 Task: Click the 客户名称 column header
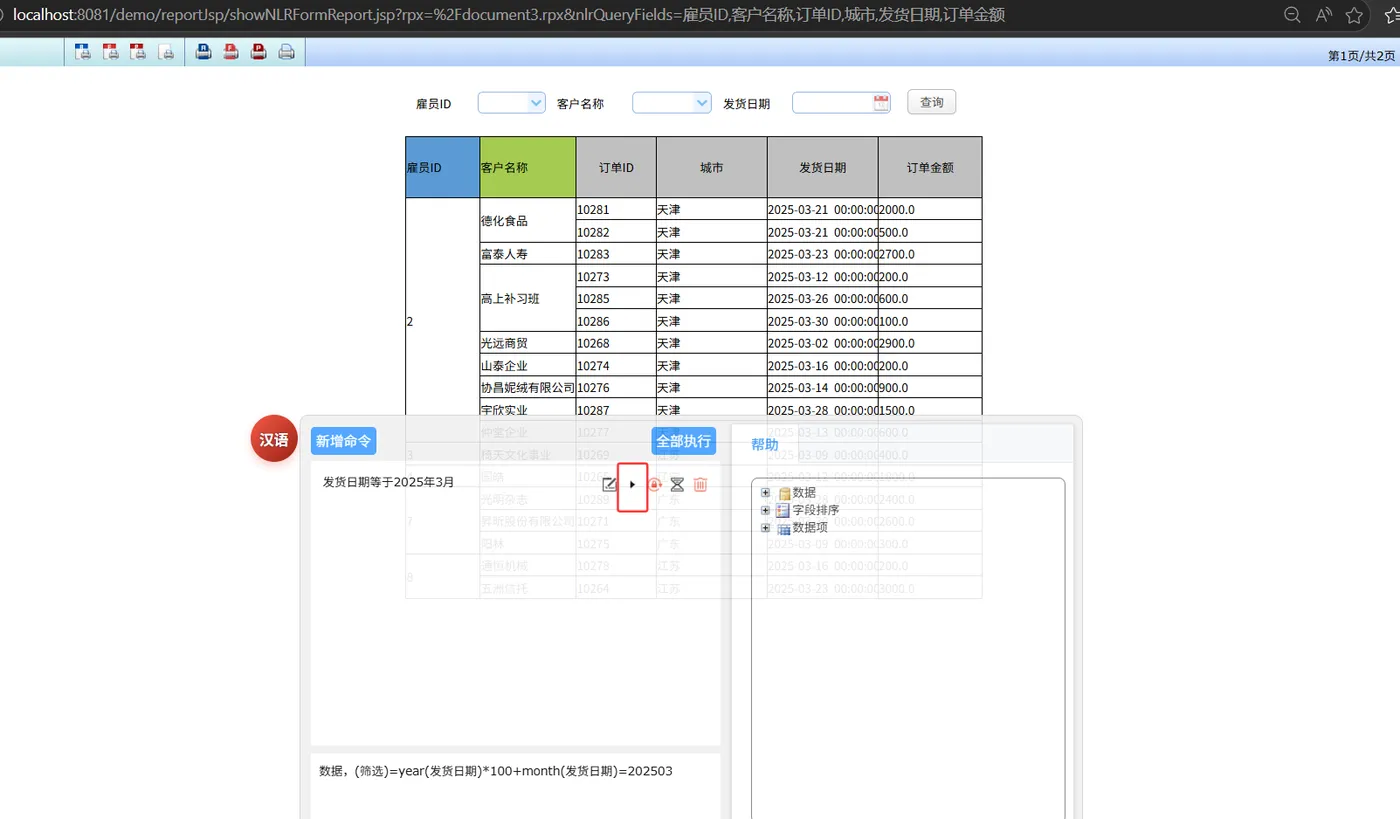tap(528, 167)
